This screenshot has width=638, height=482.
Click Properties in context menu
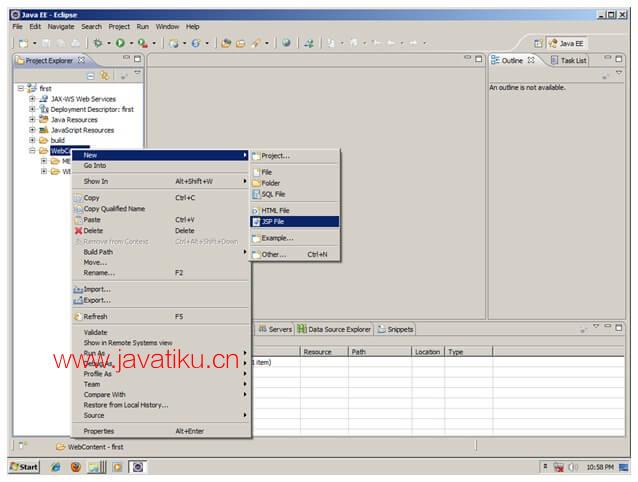(160, 431)
